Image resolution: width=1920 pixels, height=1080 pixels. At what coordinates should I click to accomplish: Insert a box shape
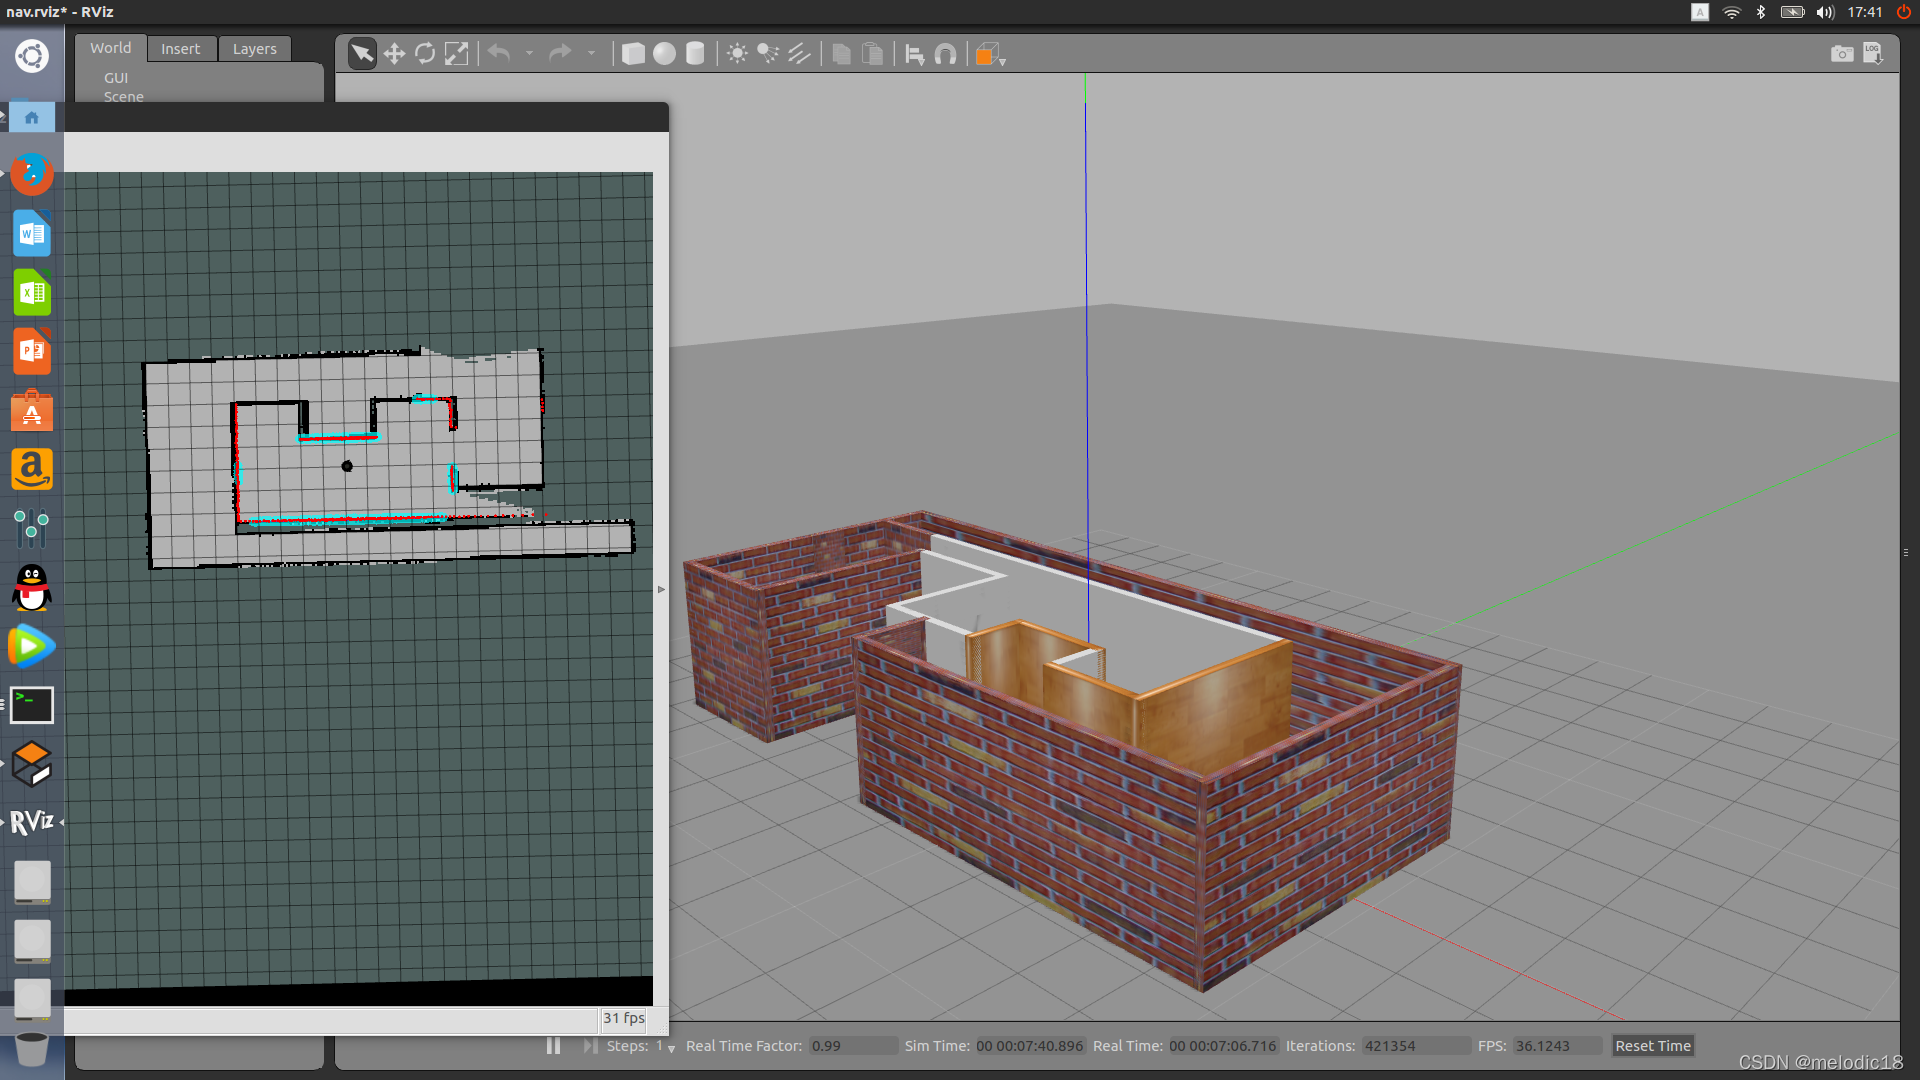click(x=633, y=54)
